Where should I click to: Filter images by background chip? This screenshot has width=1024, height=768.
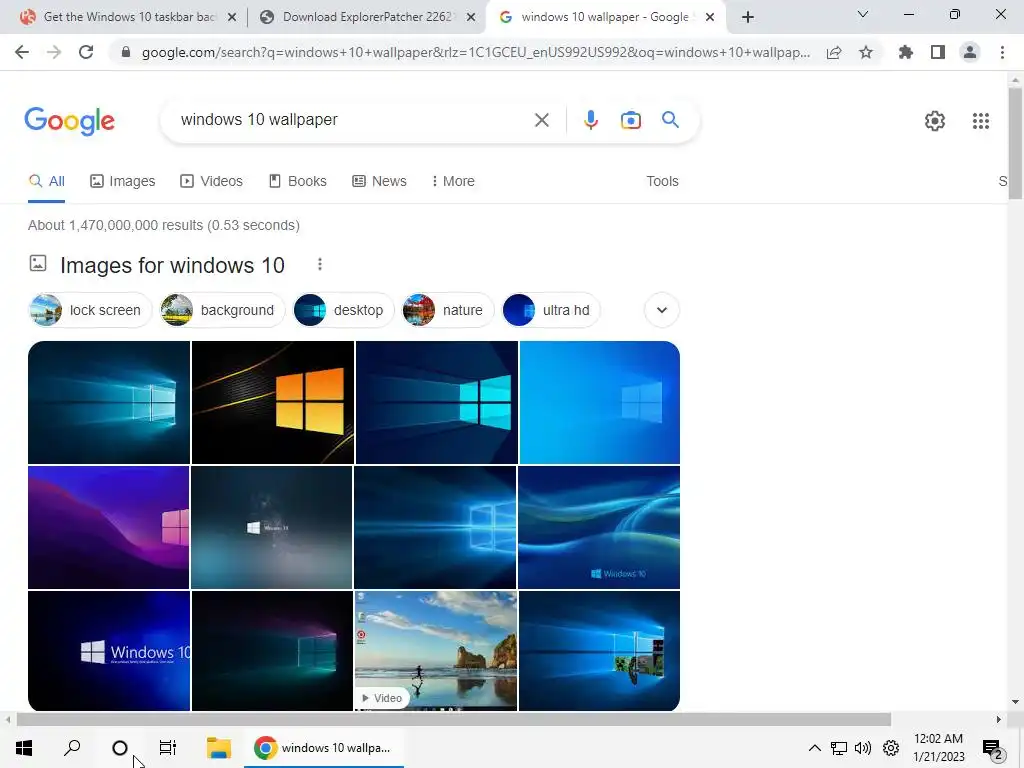pos(222,310)
